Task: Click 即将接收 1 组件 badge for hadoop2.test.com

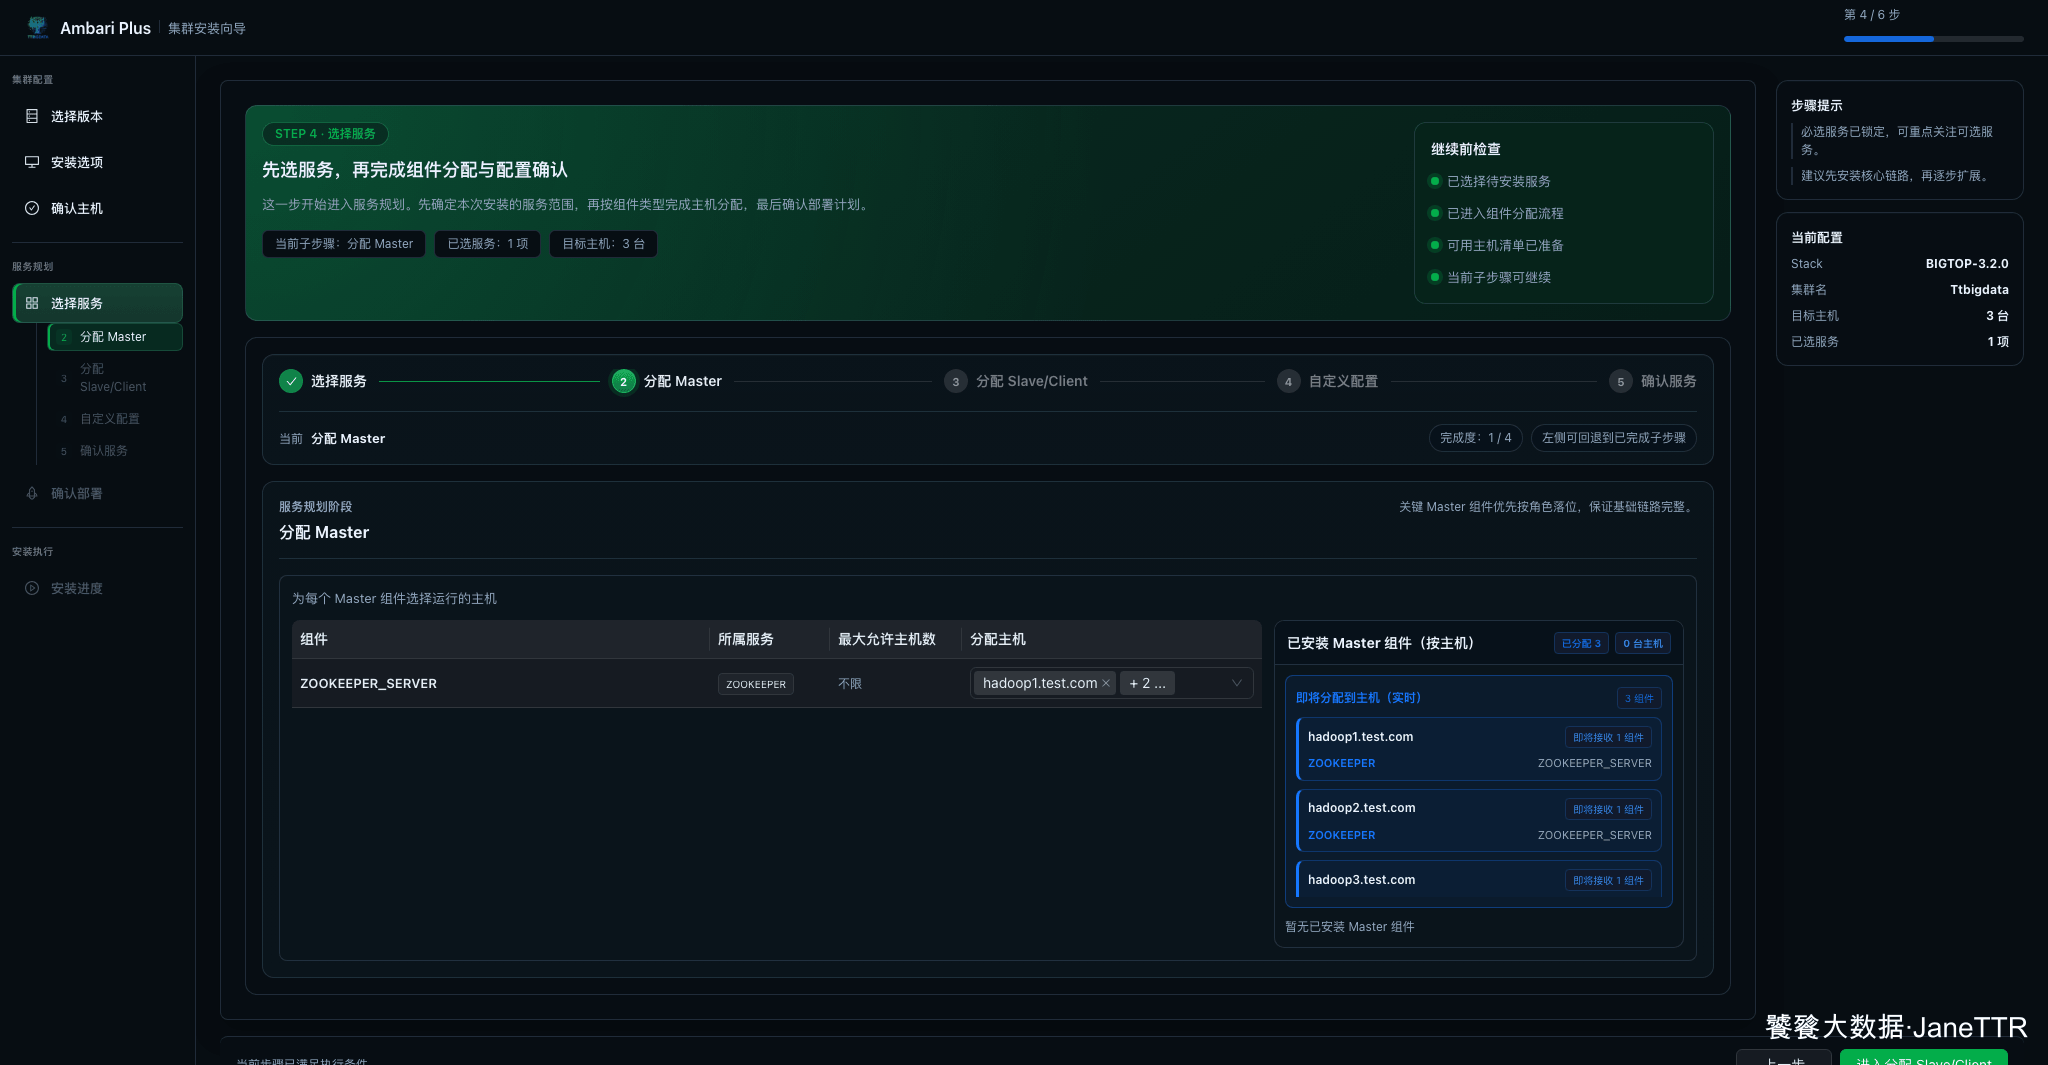Action: click(x=1608, y=810)
